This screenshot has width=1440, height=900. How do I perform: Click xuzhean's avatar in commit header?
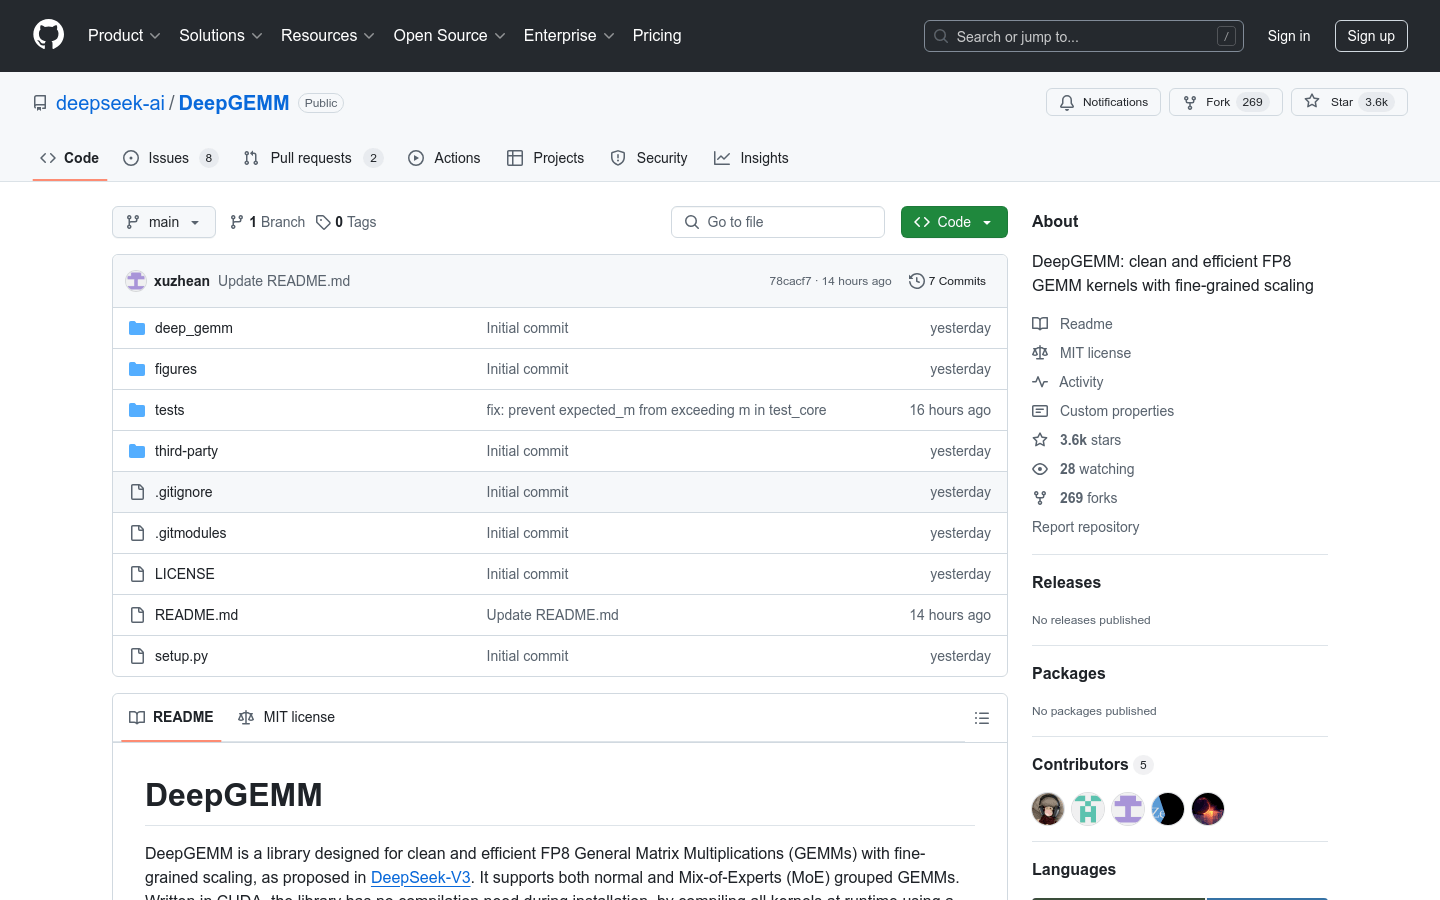tap(136, 281)
